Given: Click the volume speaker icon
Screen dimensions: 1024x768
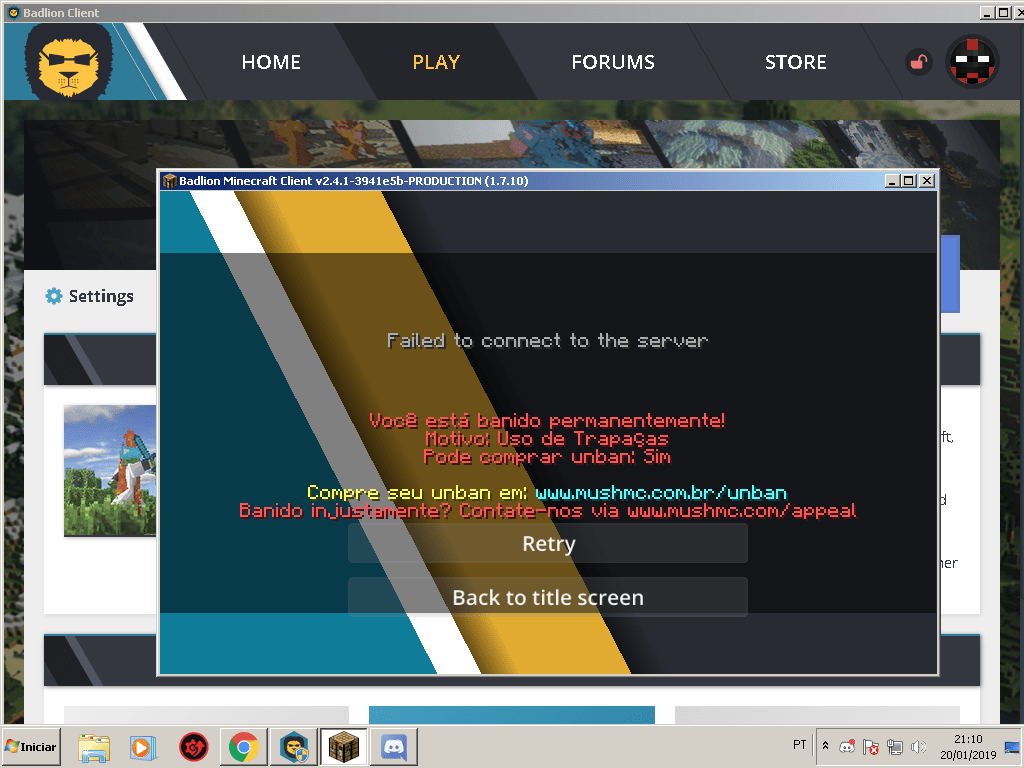Looking at the screenshot, I should pyautogui.click(x=919, y=746).
